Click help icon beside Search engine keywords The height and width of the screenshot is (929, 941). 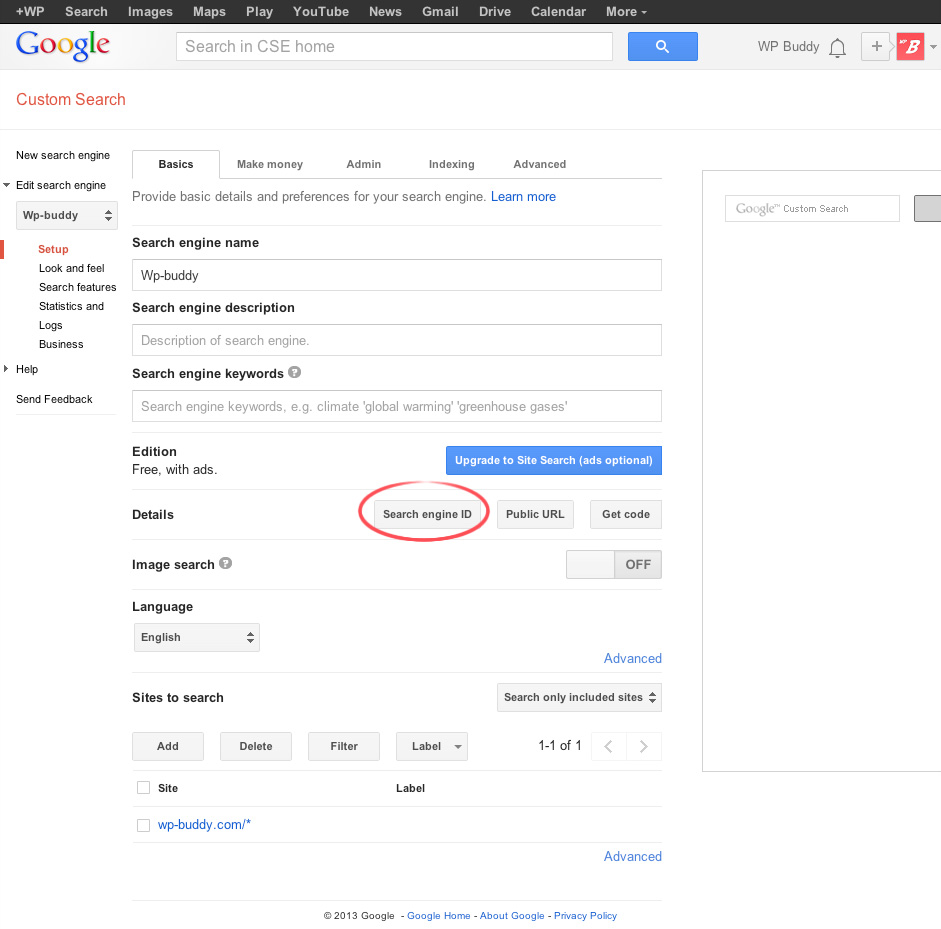pyautogui.click(x=295, y=372)
